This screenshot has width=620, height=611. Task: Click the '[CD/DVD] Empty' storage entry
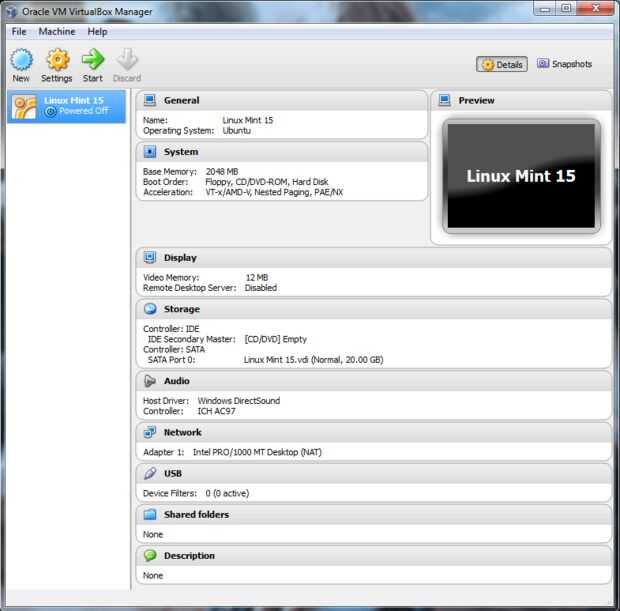pos(276,339)
